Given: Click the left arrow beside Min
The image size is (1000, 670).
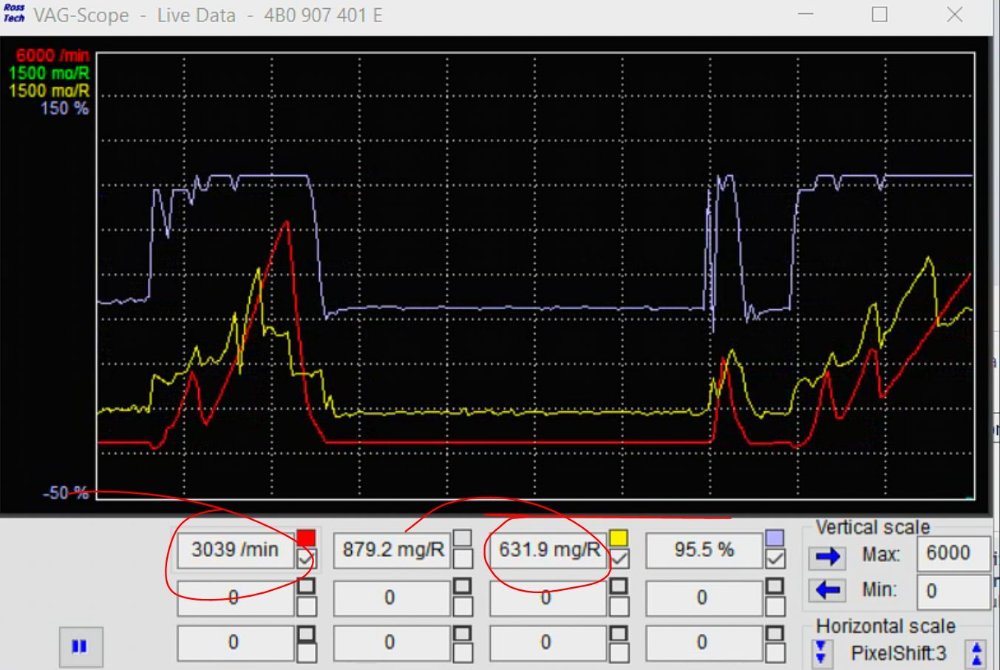Looking at the screenshot, I should (829, 590).
